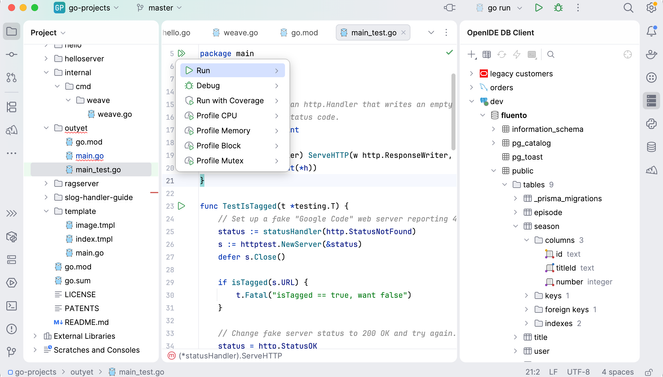Click the add data source plus icon

[x=471, y=55]
